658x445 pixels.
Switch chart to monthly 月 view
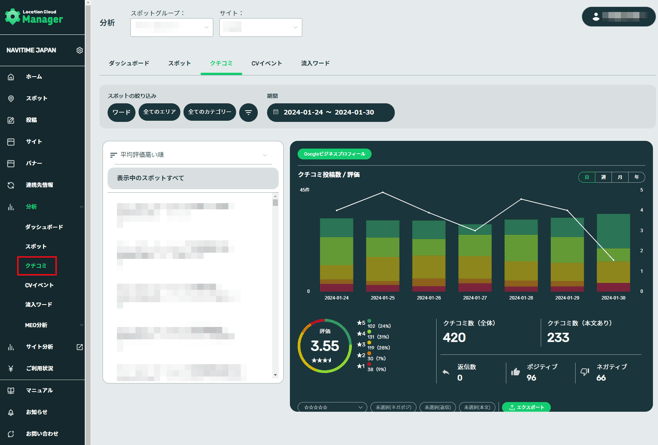click(x=620, y=177)
